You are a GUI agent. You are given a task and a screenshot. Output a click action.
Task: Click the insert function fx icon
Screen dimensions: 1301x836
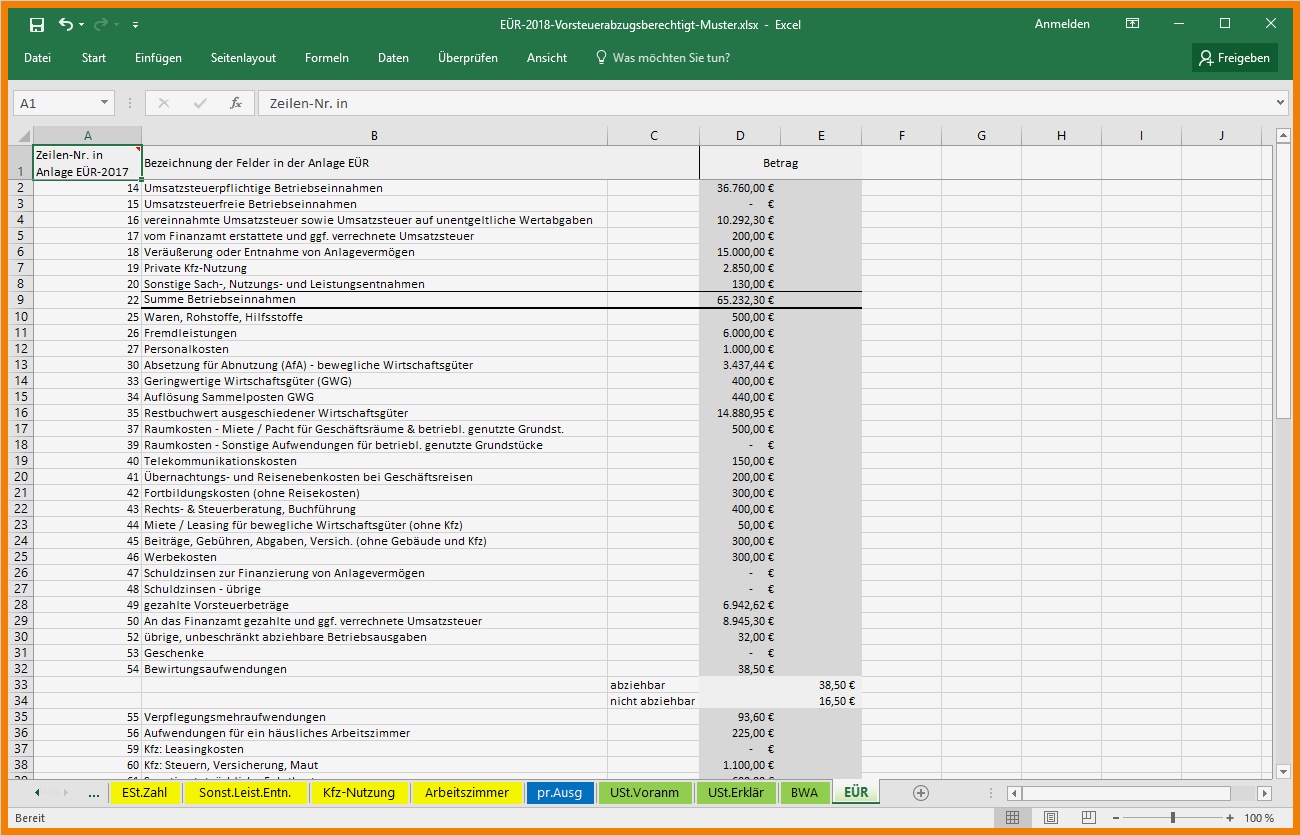click(236, 103)
